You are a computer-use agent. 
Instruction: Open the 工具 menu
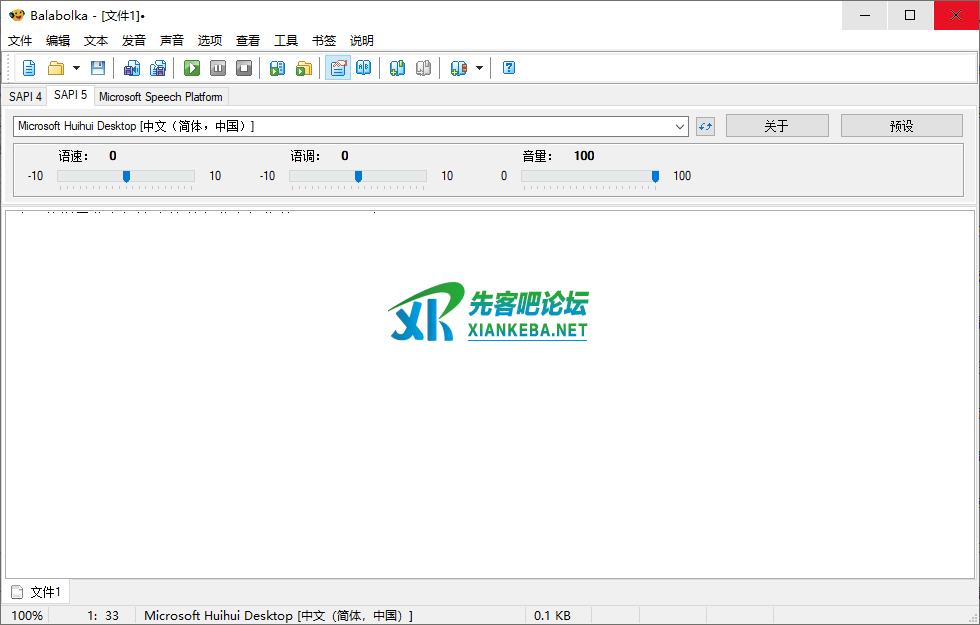click(286, 41)
